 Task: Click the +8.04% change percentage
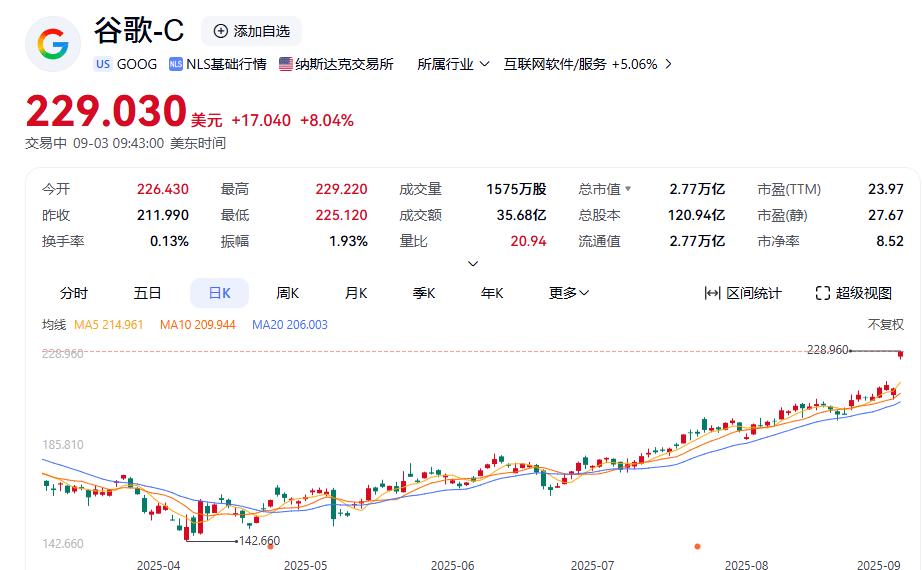point(326,121)
